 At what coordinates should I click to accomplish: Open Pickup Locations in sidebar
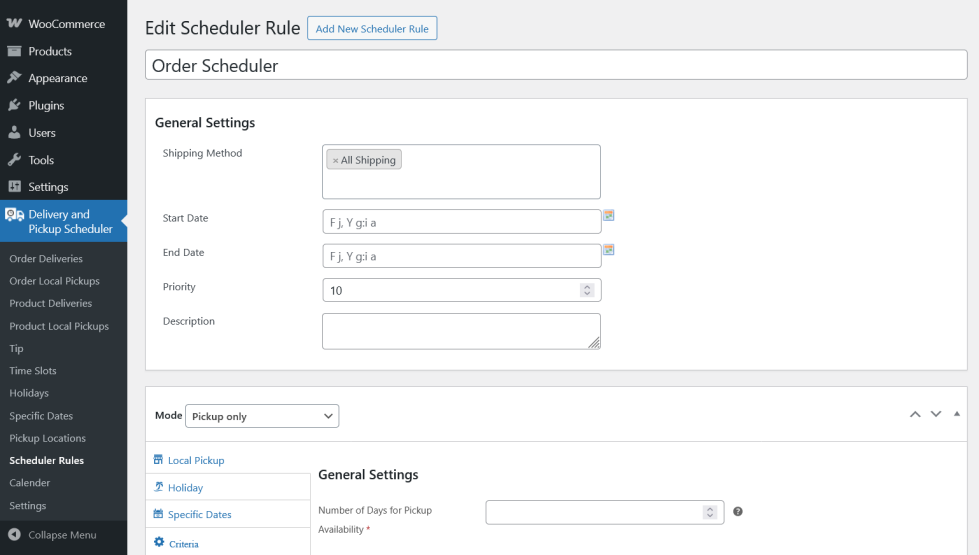47,438
